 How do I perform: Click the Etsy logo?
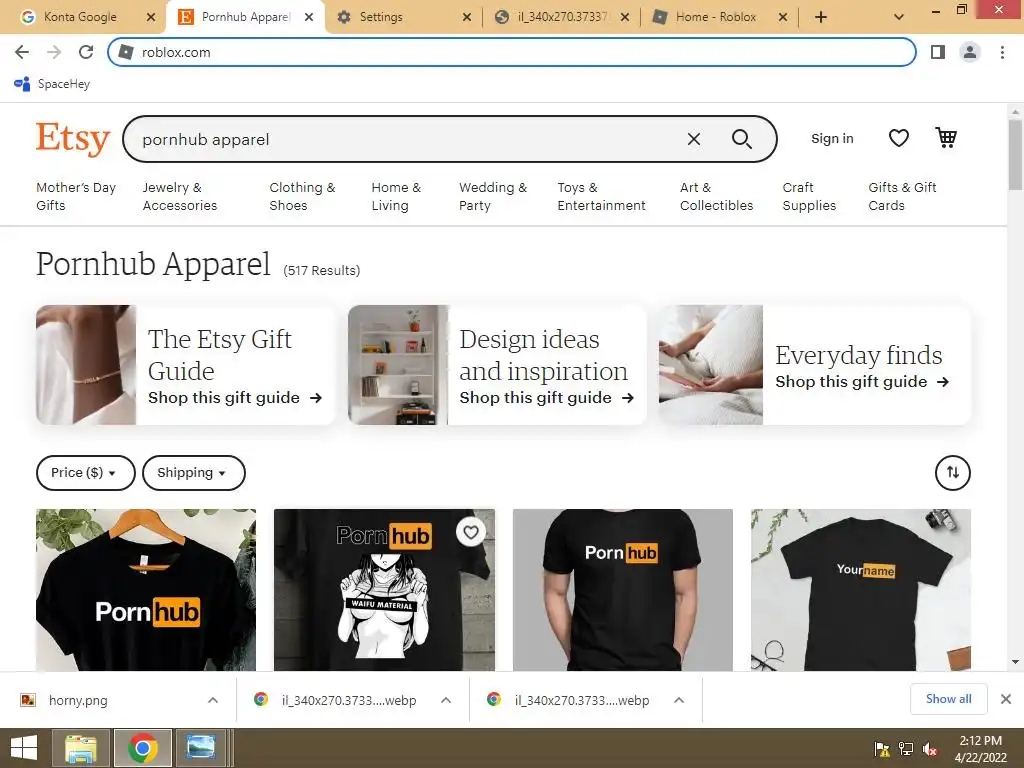pyautogui.click(x=72, y=138)
